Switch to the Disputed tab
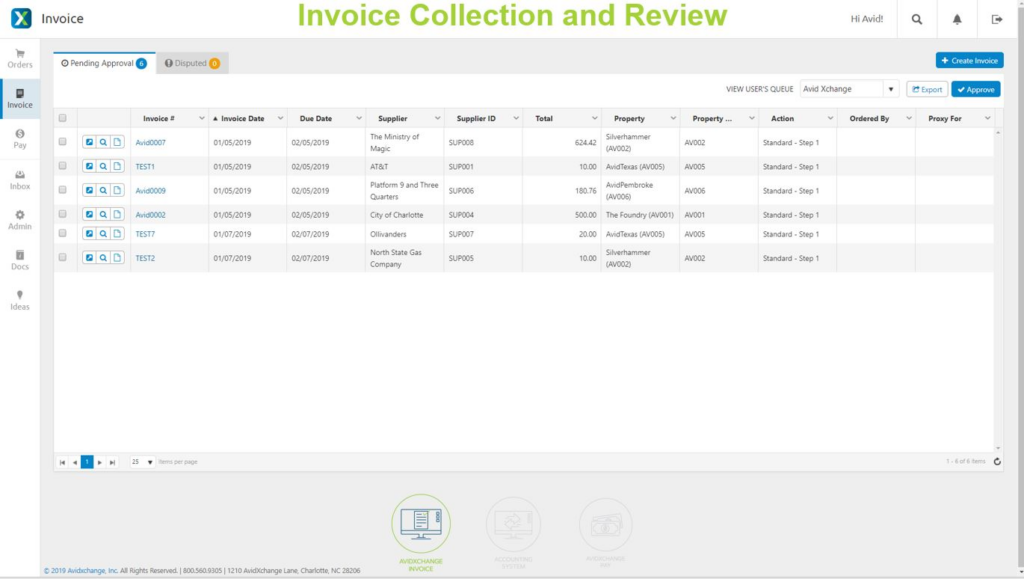Viewport: 1024px width, 579px height. pos(192,63)
